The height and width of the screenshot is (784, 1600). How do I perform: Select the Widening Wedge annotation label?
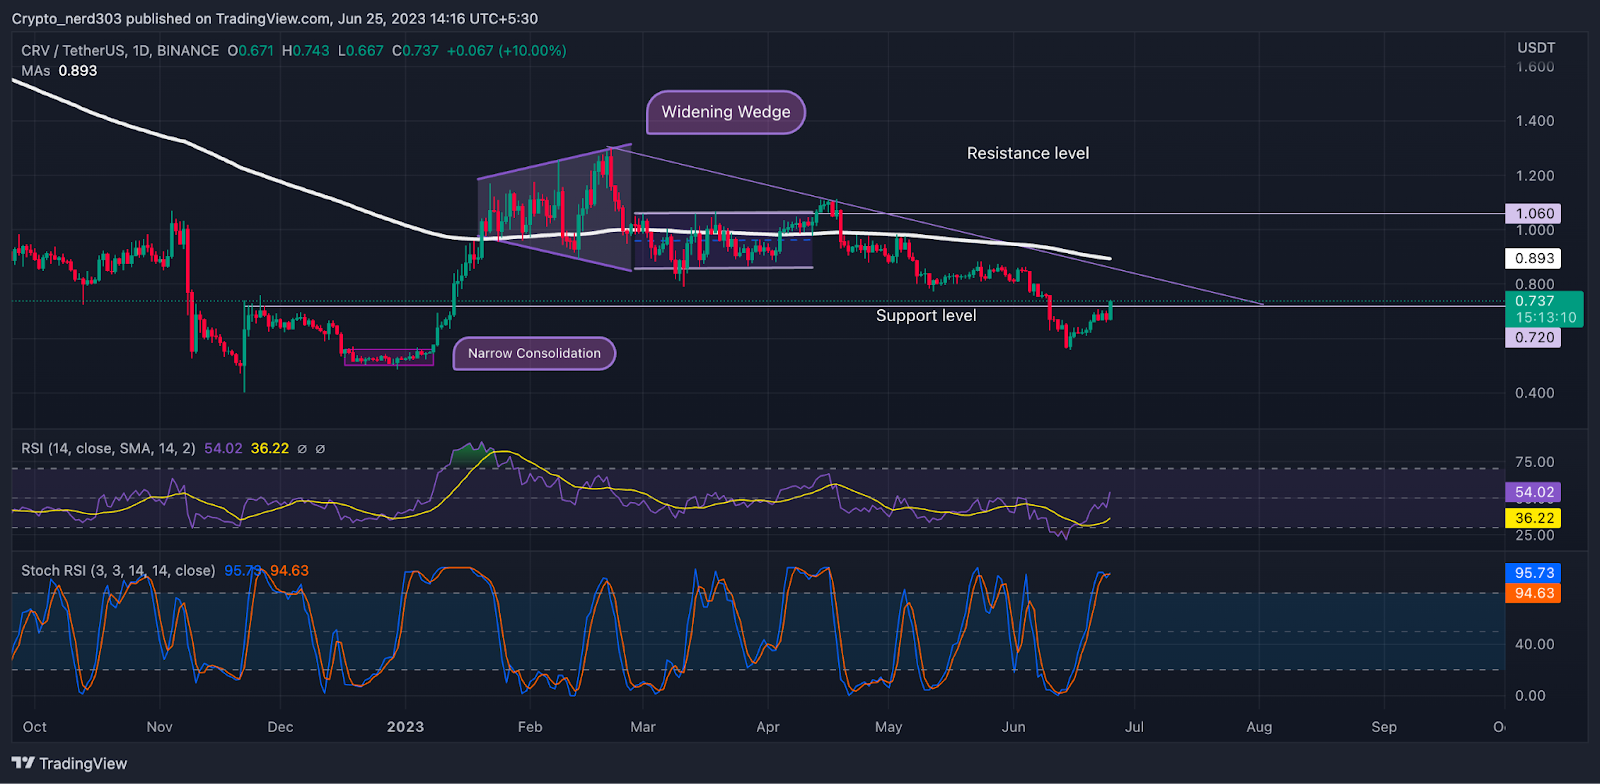click(726, 112)
